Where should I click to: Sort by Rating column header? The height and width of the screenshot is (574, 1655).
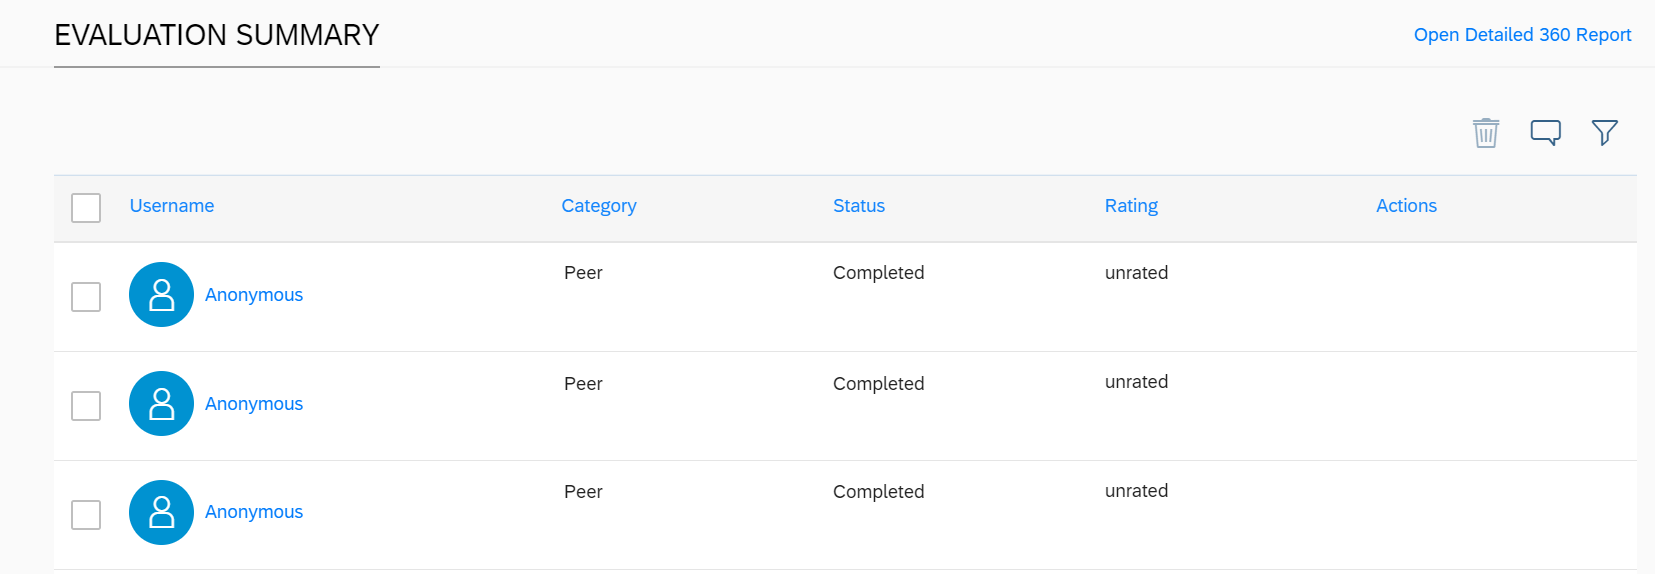point(1131,206)
